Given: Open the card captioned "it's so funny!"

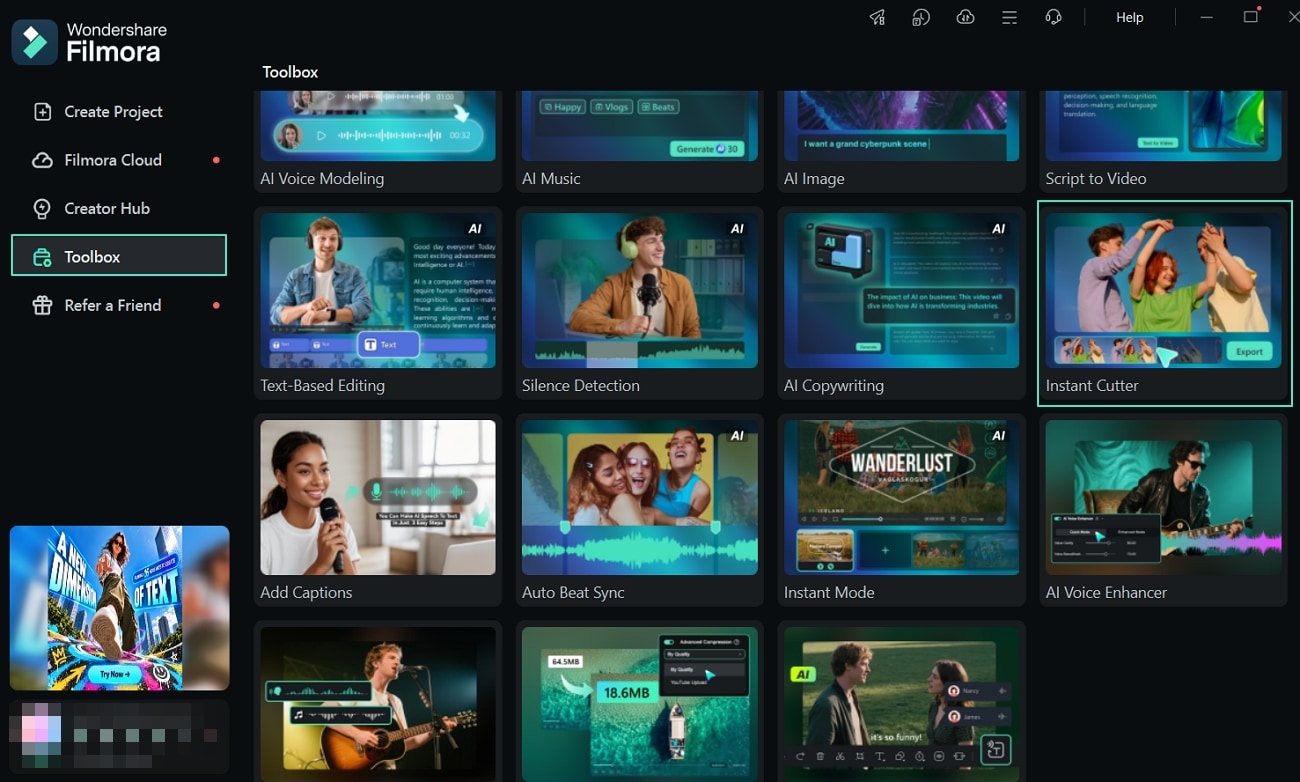Looking at the screenshot, I should (x=902, y=701).
